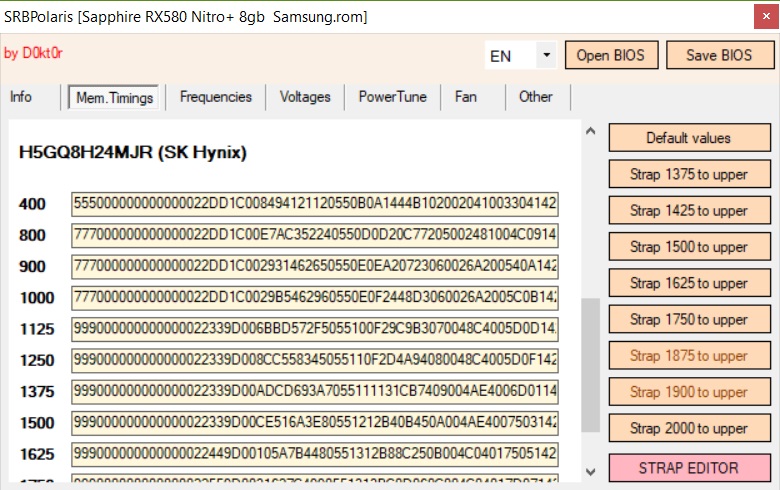
Task: Switch to the Info tab
Action: pos(21,97)
